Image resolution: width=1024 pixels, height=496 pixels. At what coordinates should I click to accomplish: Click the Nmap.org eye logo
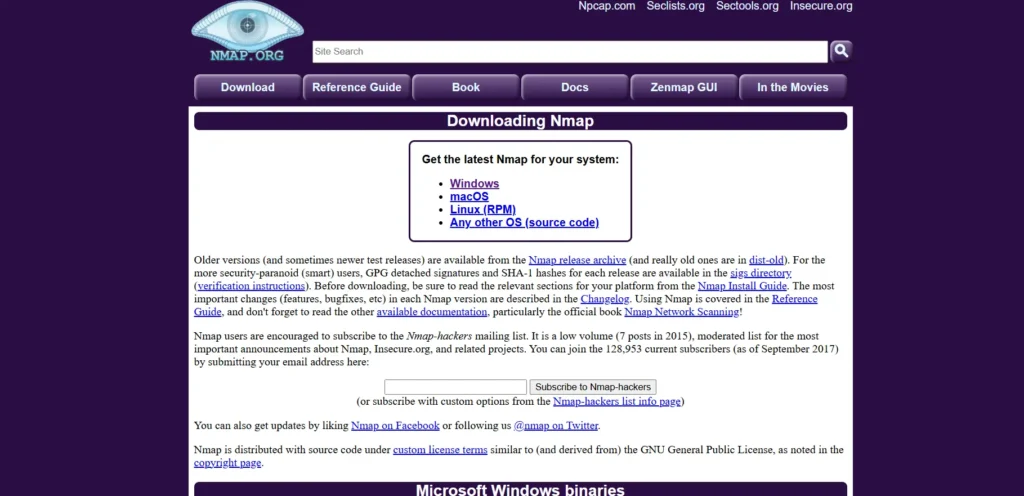pos(248,31)
